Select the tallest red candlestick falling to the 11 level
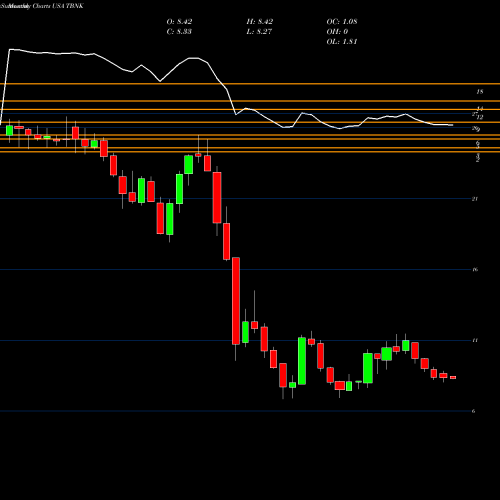This screenshot has height=500, width=500. [x=236, y=301]
